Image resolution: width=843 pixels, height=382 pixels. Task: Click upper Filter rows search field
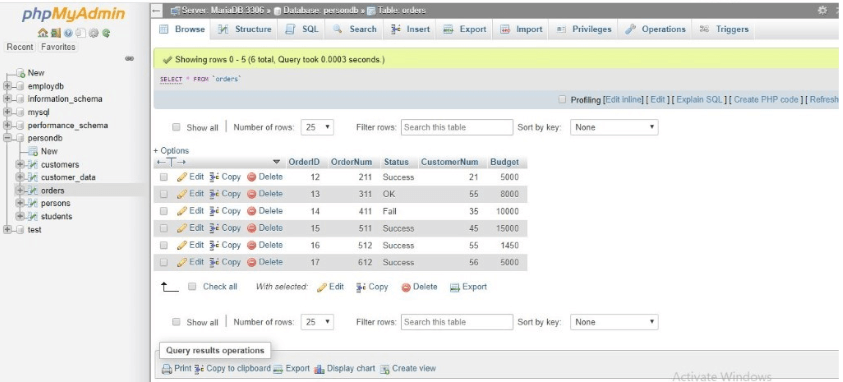coord(457,127)
